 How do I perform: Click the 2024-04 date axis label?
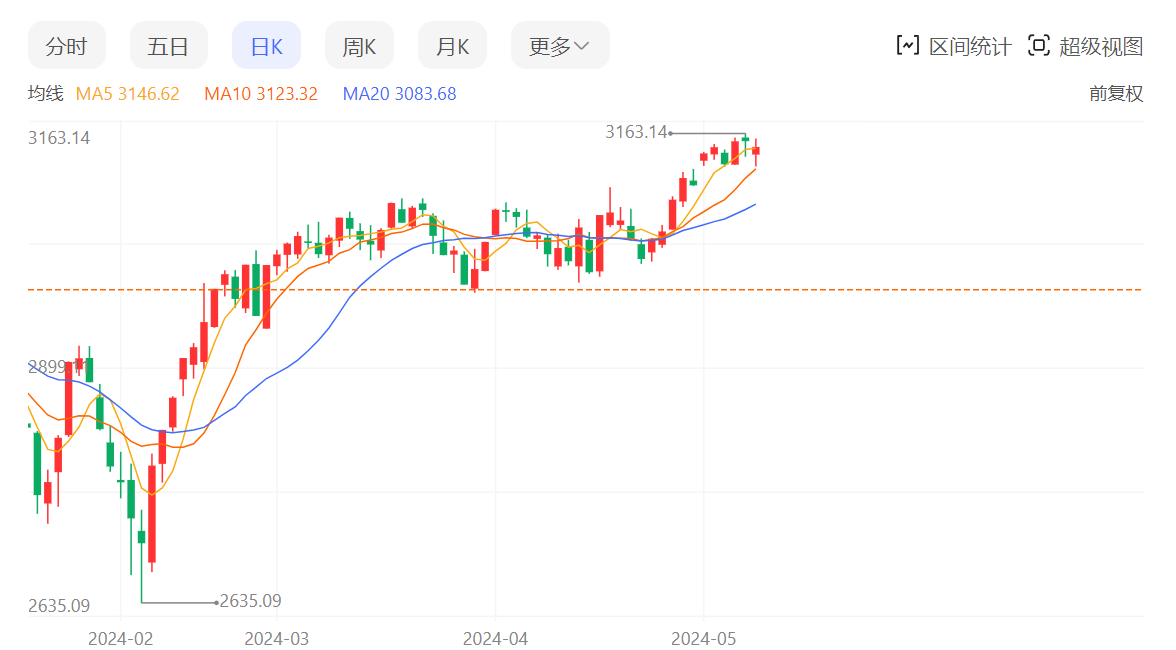(496, 638)
